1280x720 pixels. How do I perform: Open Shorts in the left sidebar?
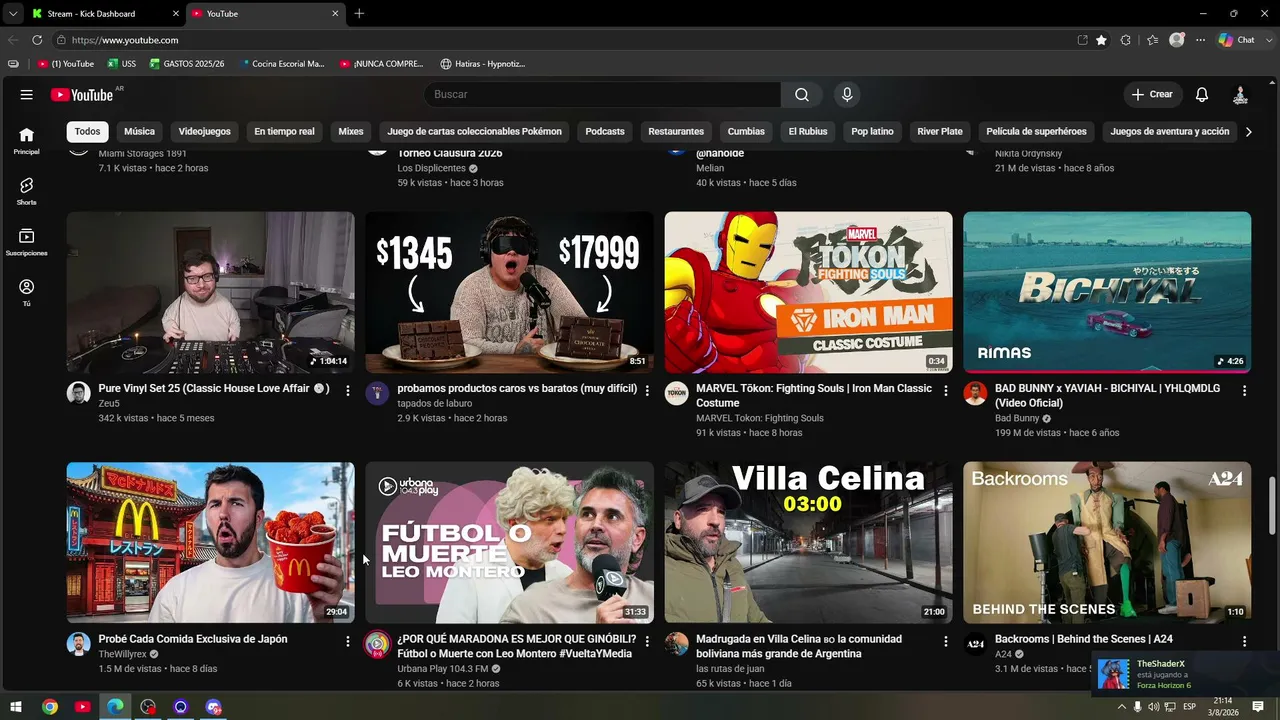click(27, 192)
